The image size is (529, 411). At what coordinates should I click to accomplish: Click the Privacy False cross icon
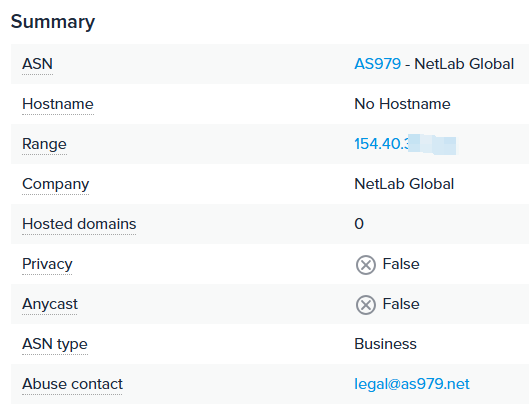point(366,265)
